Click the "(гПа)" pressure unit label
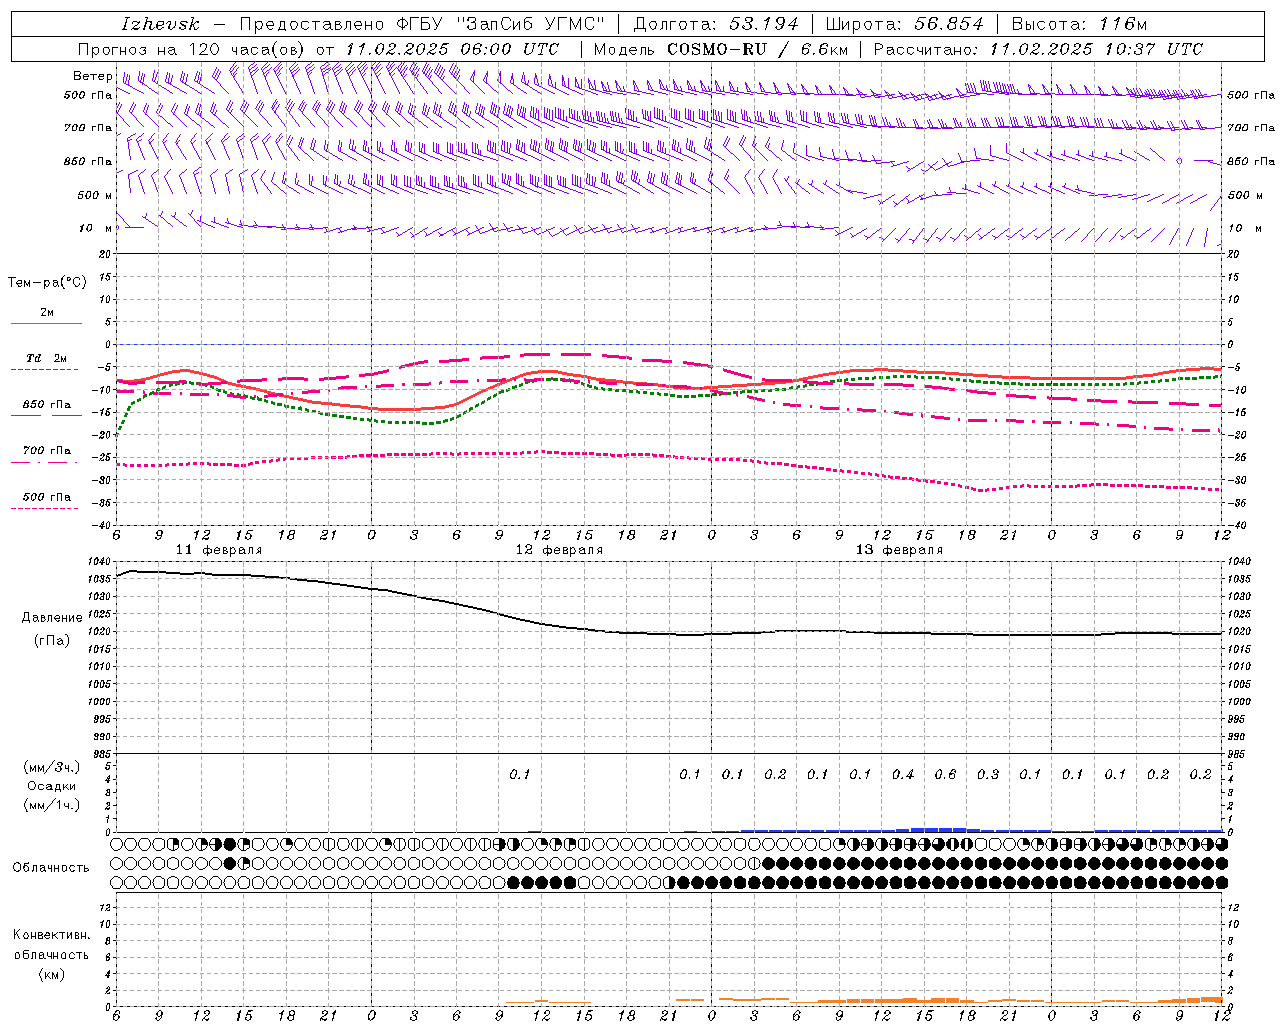This screenshot has width=1280, height=1024. click(52, 640)
